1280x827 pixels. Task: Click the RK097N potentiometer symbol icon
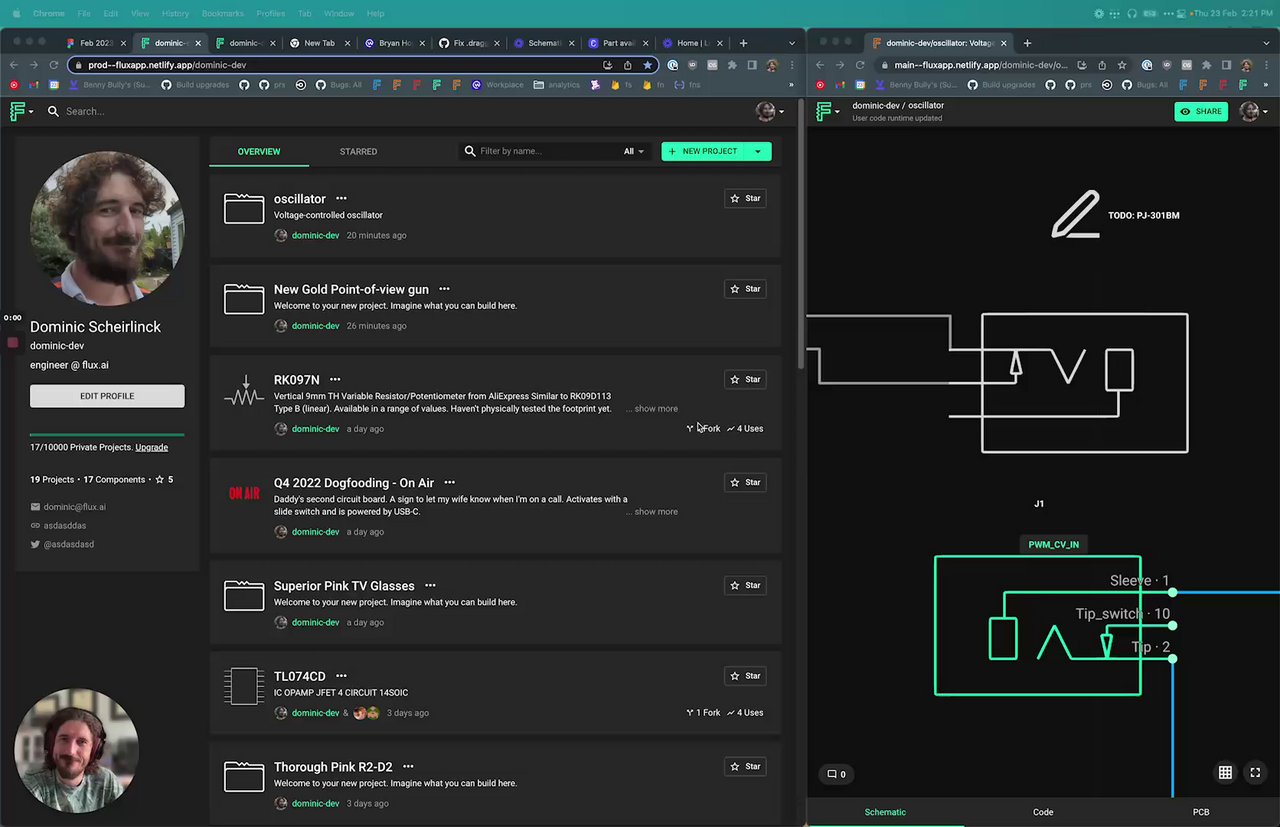244,391
